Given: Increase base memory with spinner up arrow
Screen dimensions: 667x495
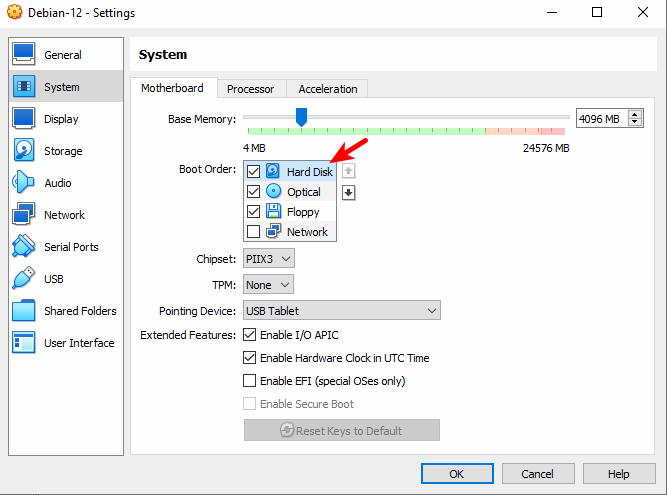Looking at the screenshot, I should [x=635, y=114].
